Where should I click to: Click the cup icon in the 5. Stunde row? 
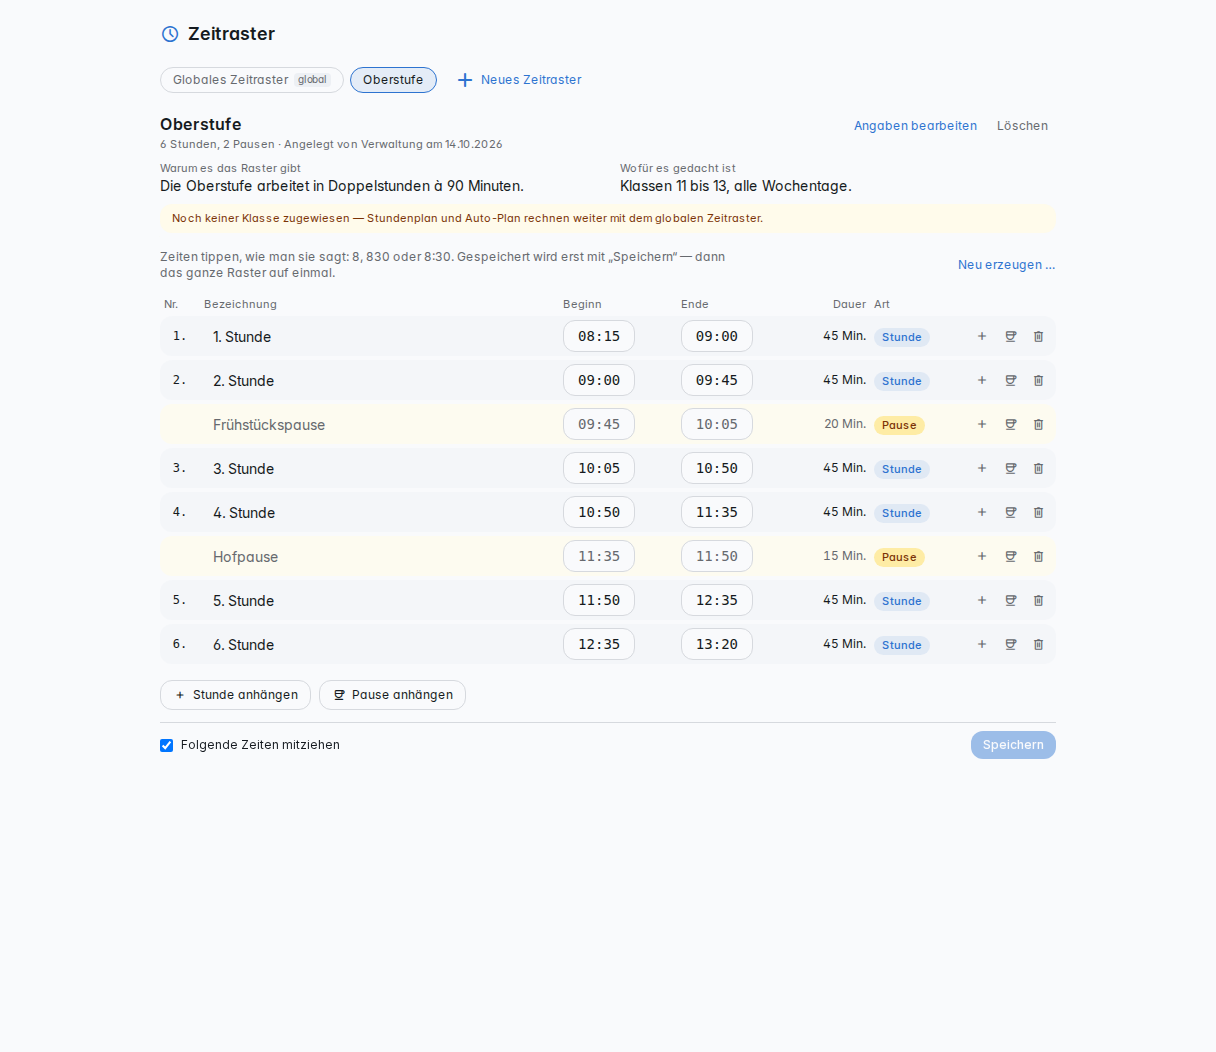click(x=1011, y=601)
